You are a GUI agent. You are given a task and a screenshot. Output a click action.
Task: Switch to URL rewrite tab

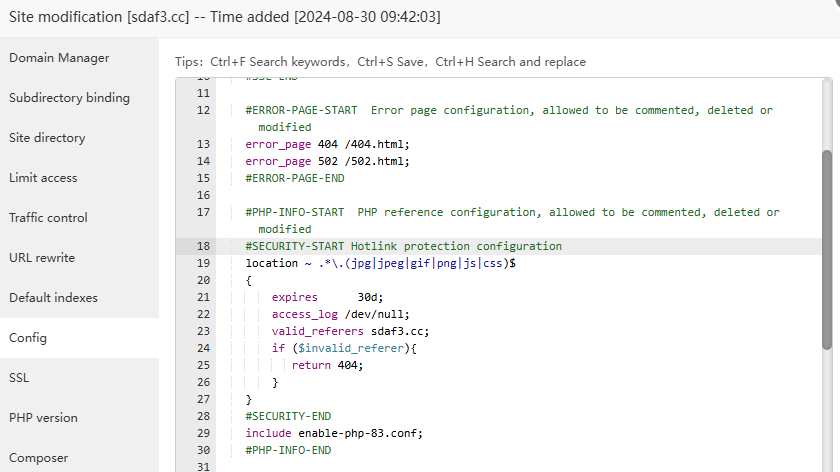[x=42, y=258]
